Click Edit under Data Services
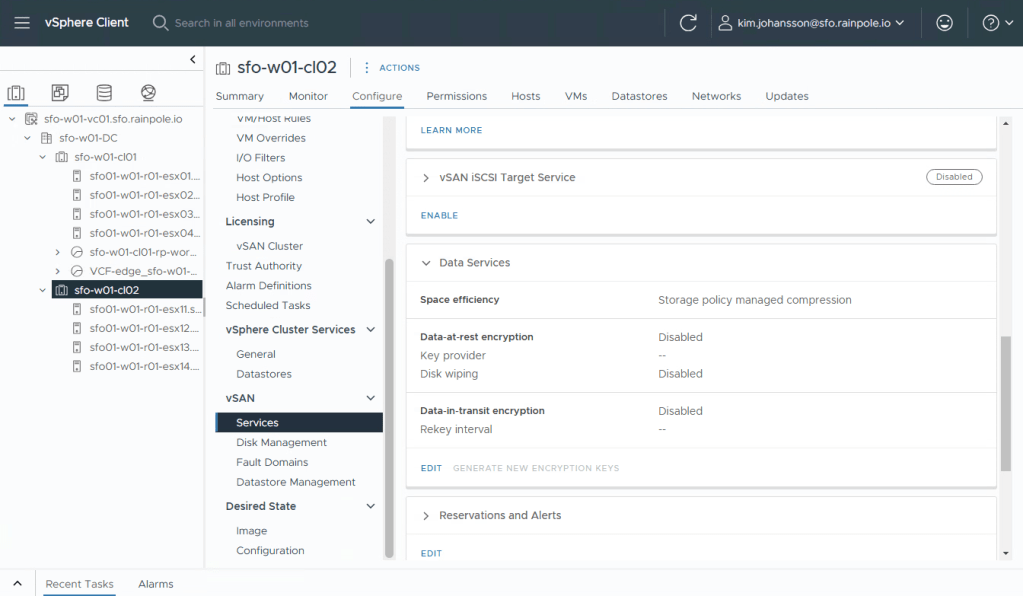The height and width of the screenshot is (596, 1023). tap(431, 468)
